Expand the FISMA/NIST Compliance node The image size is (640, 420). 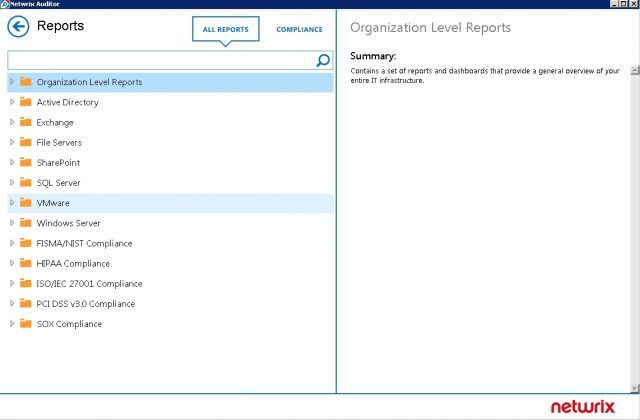coord(12,243)
